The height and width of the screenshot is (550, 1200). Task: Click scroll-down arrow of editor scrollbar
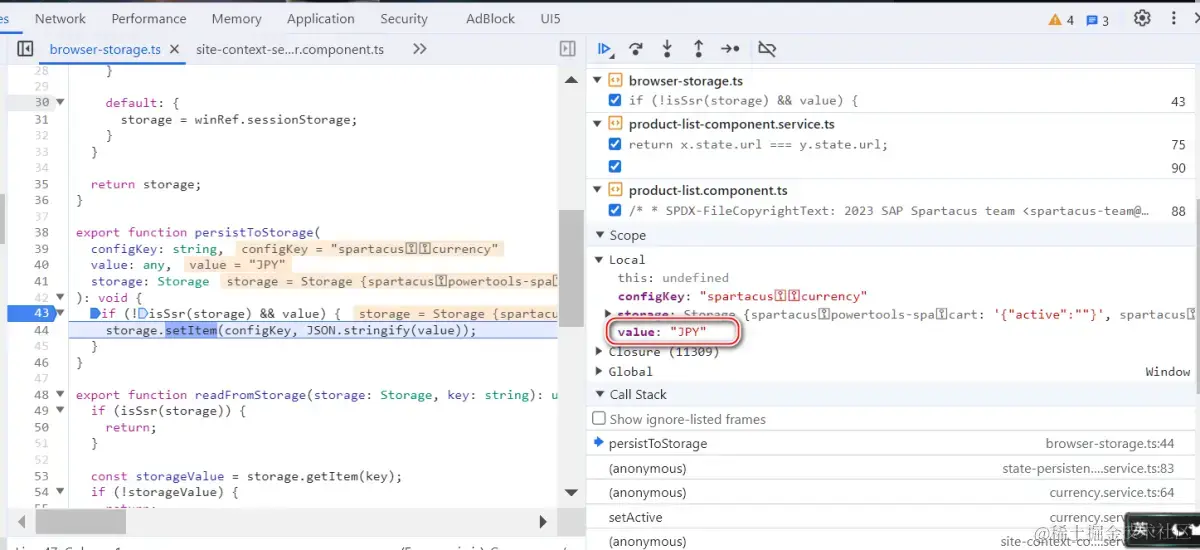(571, 493)
